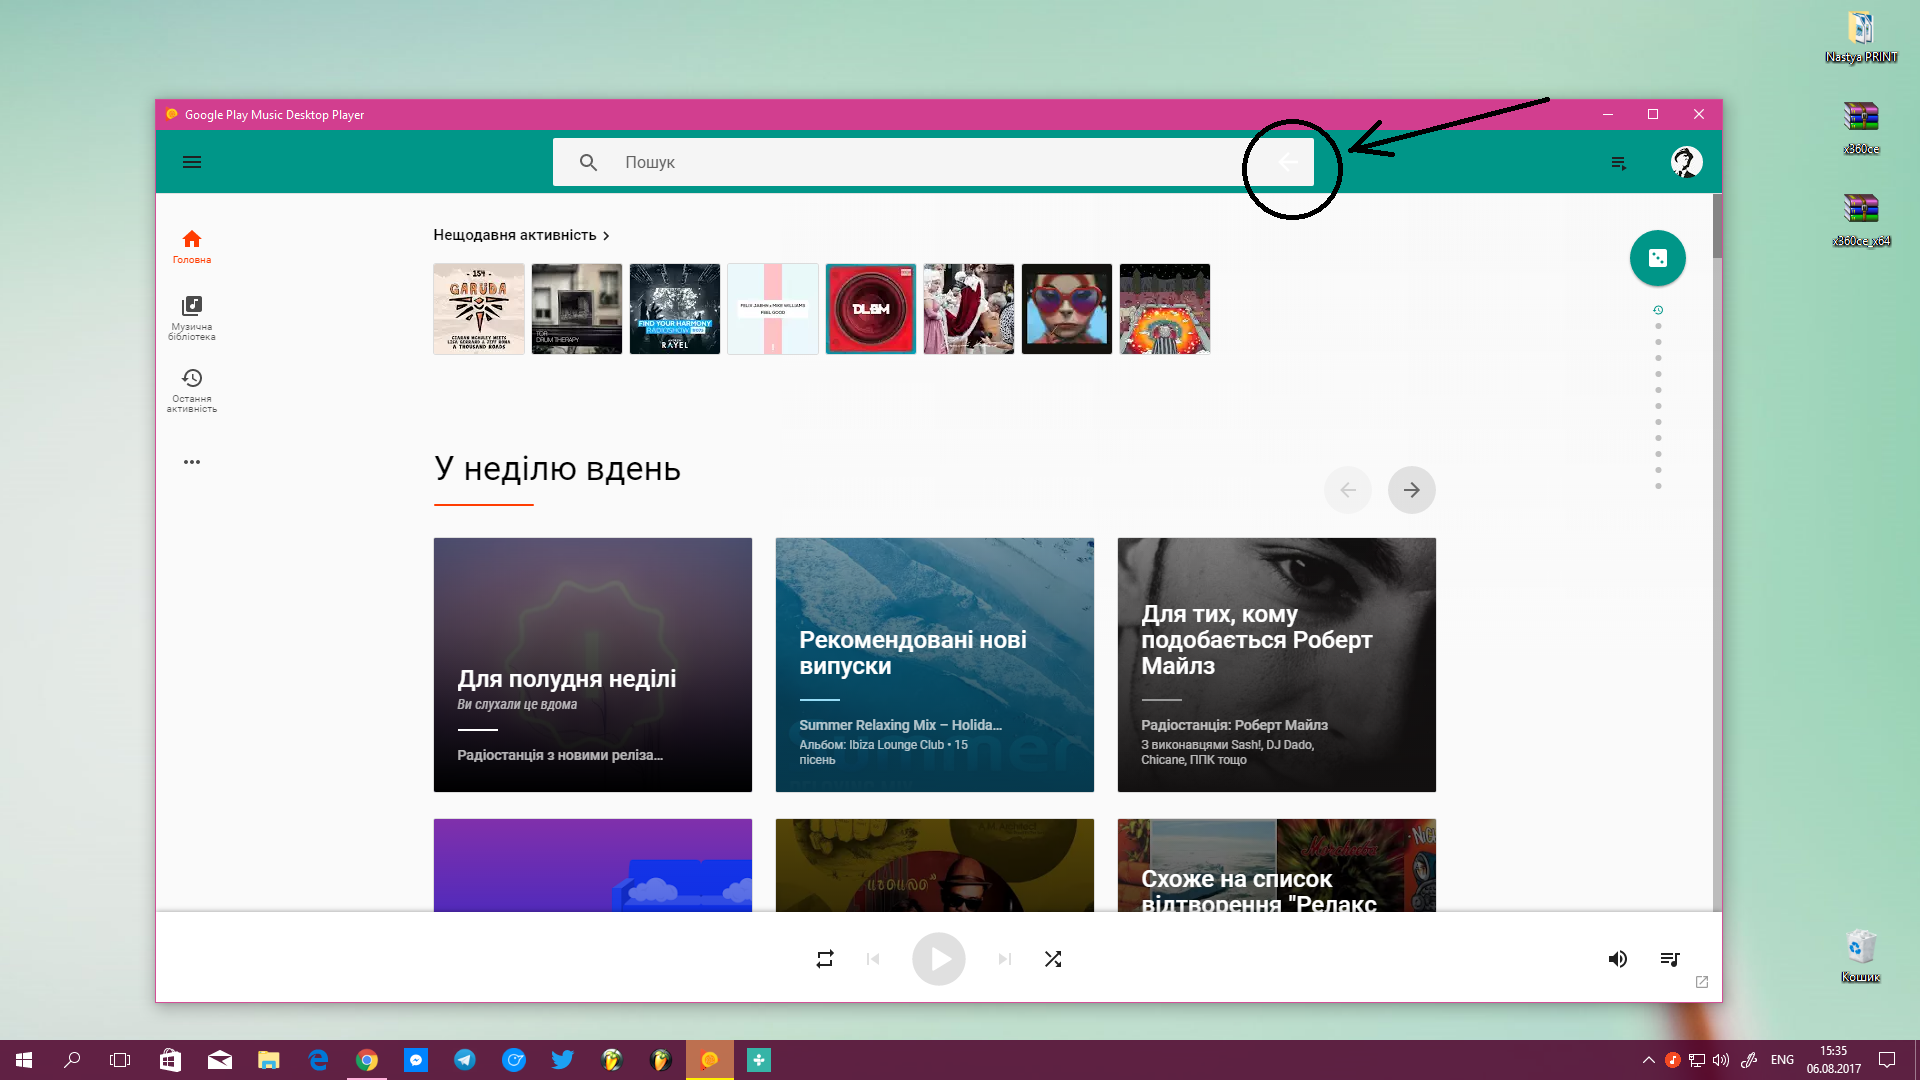
Task: Open Остання активність in sidebar
Action: point(192,389)
